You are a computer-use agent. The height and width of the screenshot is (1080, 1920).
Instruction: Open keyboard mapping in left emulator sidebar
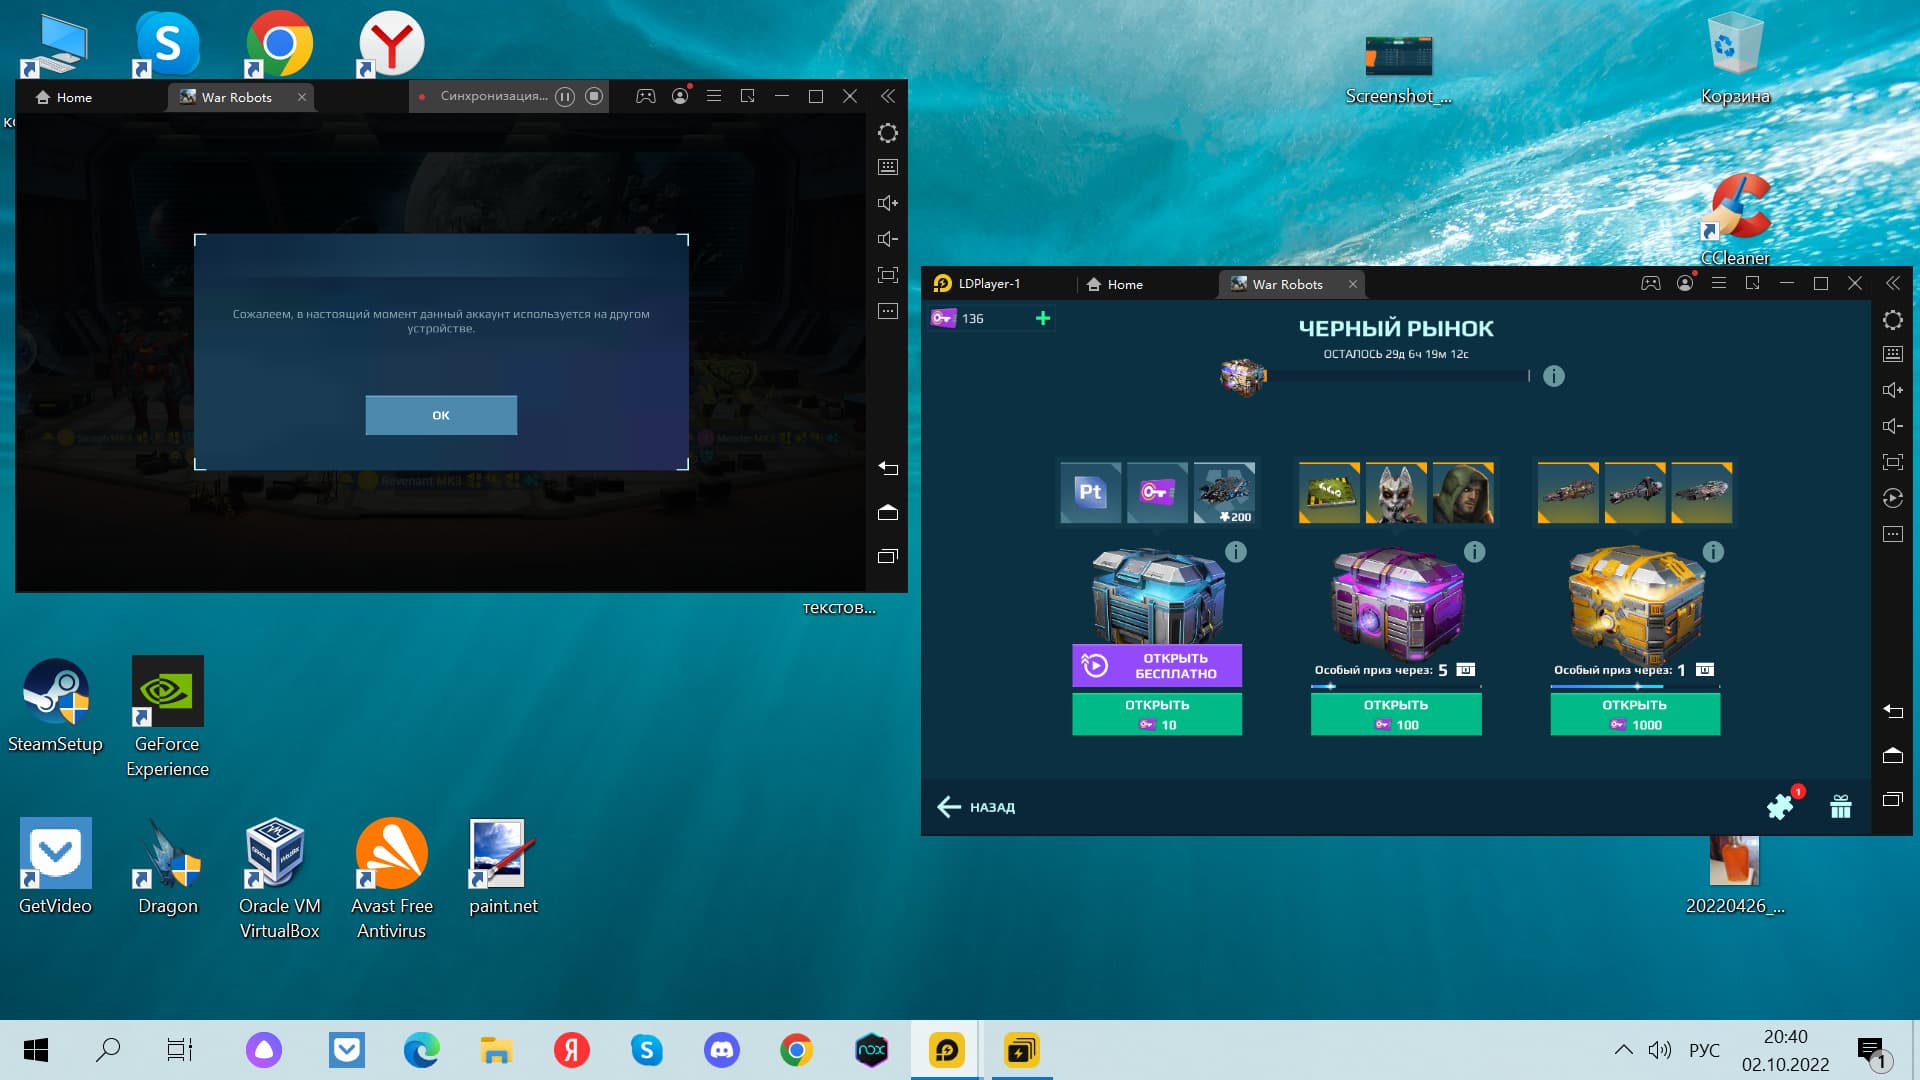click(888, 167)
